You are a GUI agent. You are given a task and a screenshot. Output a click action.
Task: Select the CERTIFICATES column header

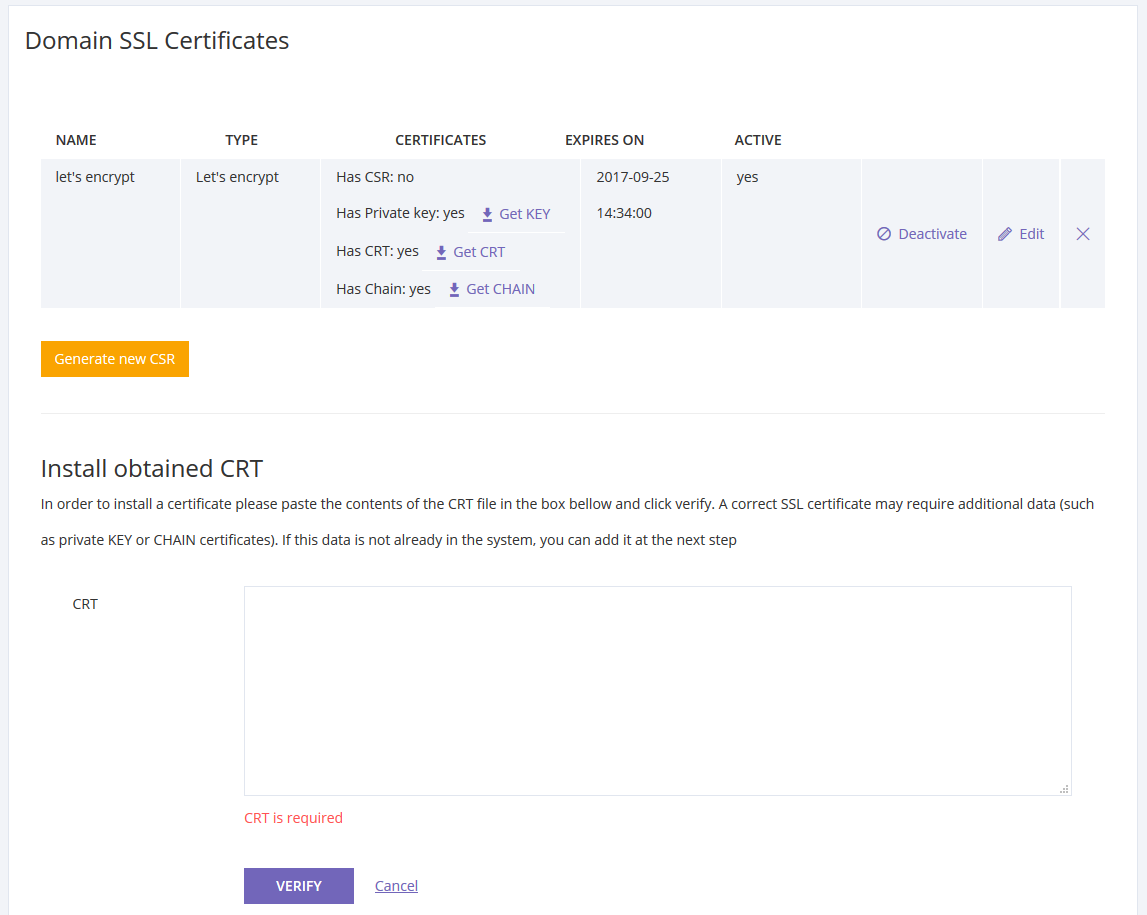(440, 140)
